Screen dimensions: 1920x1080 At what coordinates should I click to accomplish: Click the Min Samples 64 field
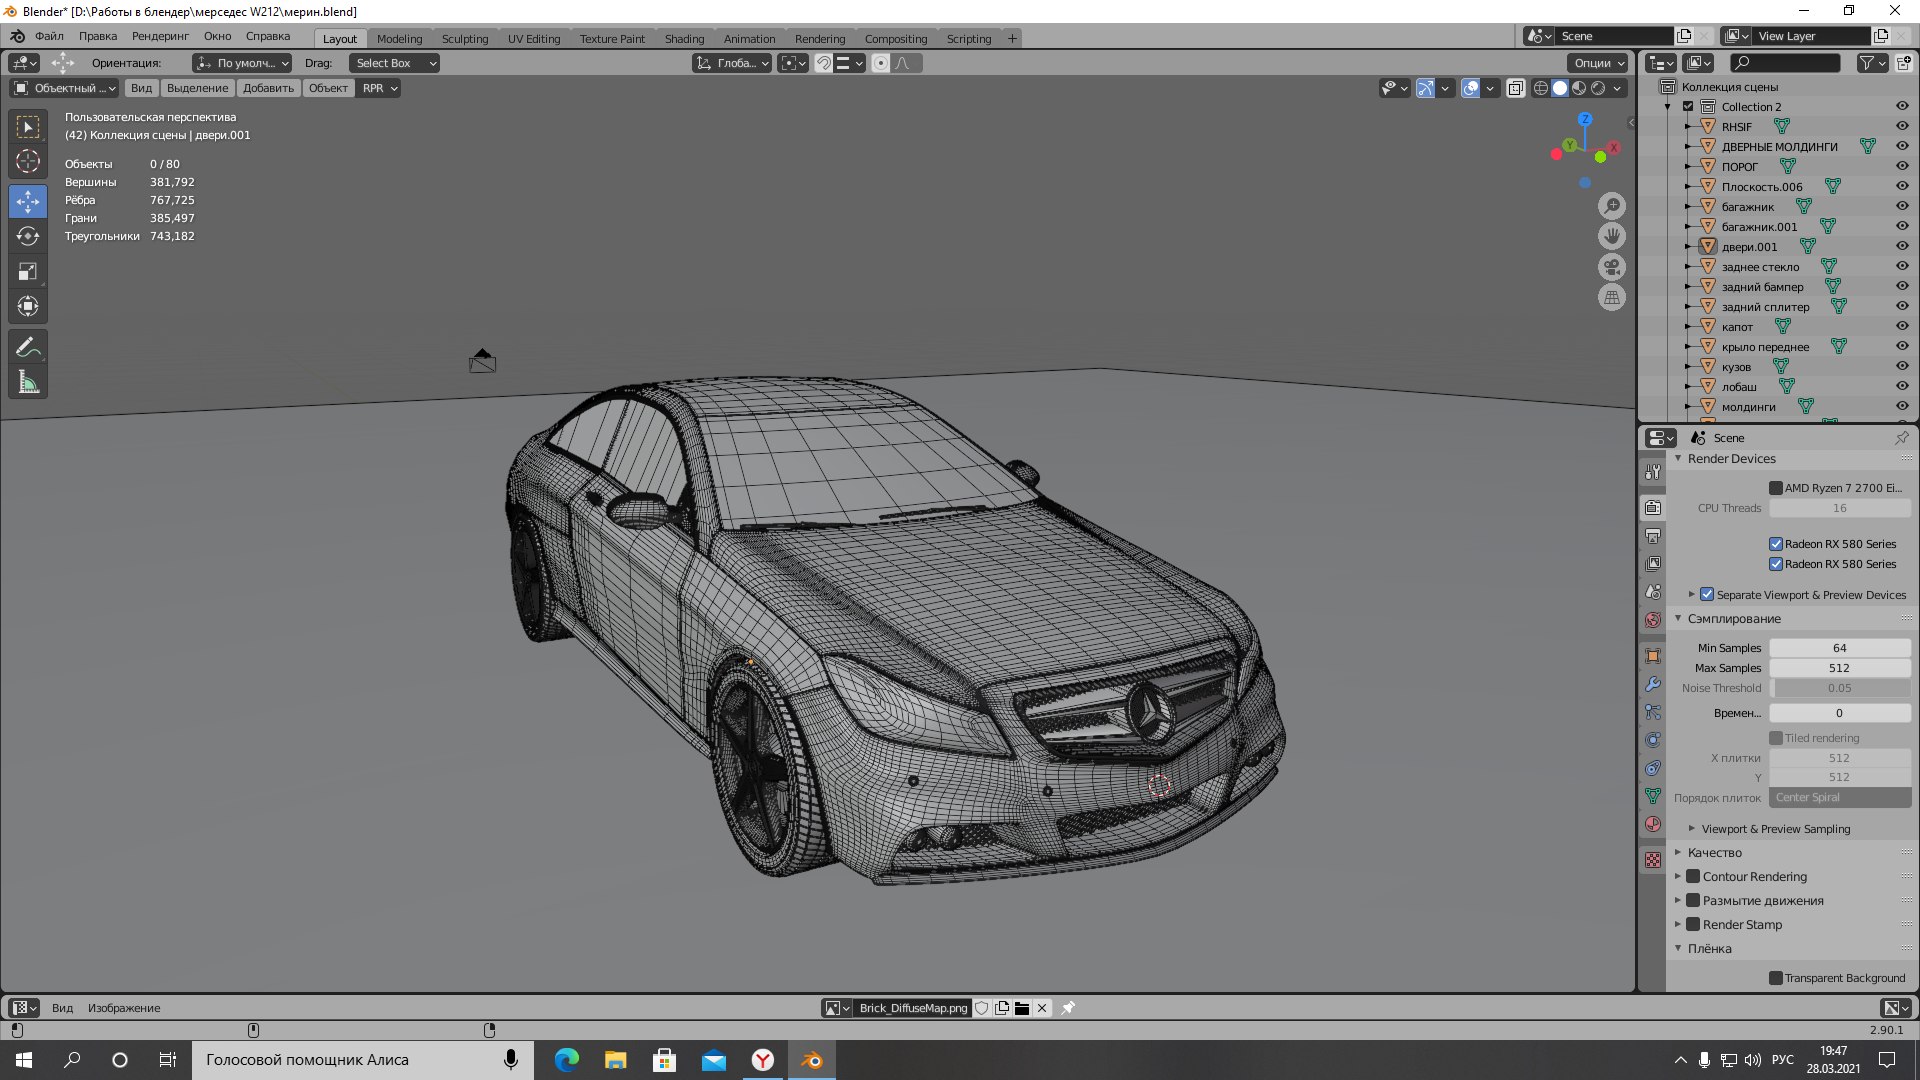(1840, 648)
